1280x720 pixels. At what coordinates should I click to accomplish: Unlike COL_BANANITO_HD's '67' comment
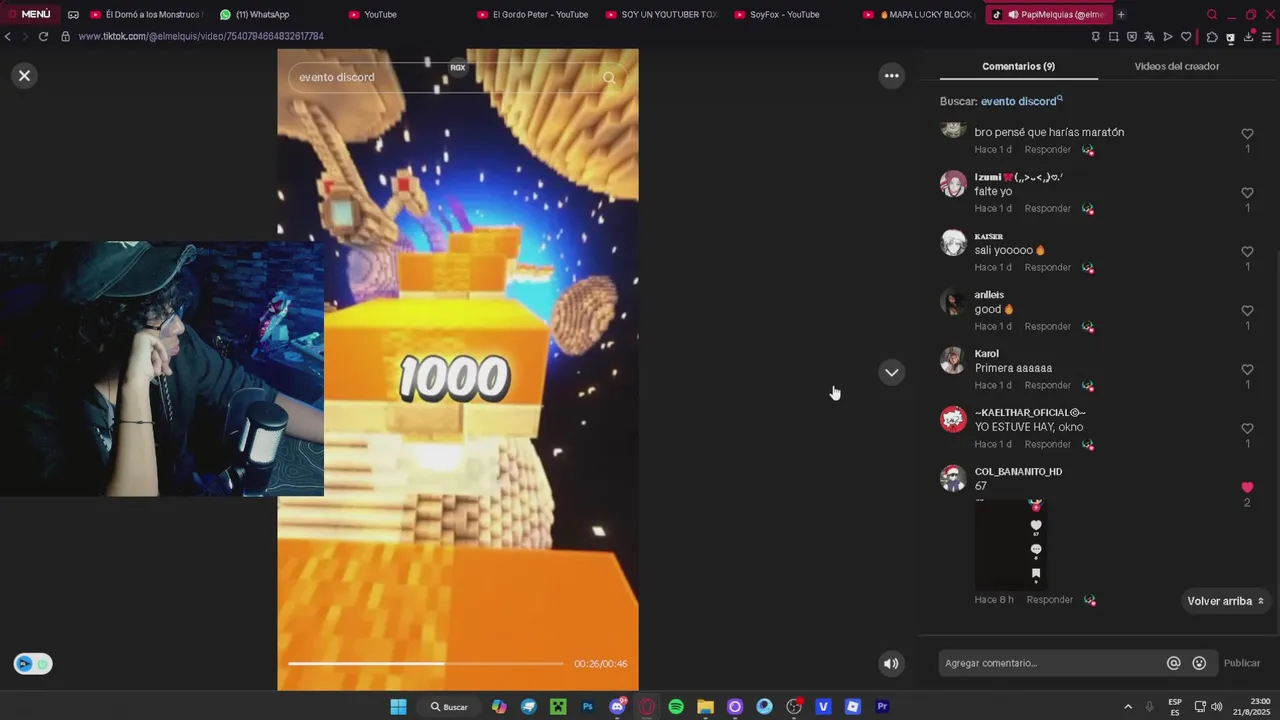click(x=1247, y=488)
